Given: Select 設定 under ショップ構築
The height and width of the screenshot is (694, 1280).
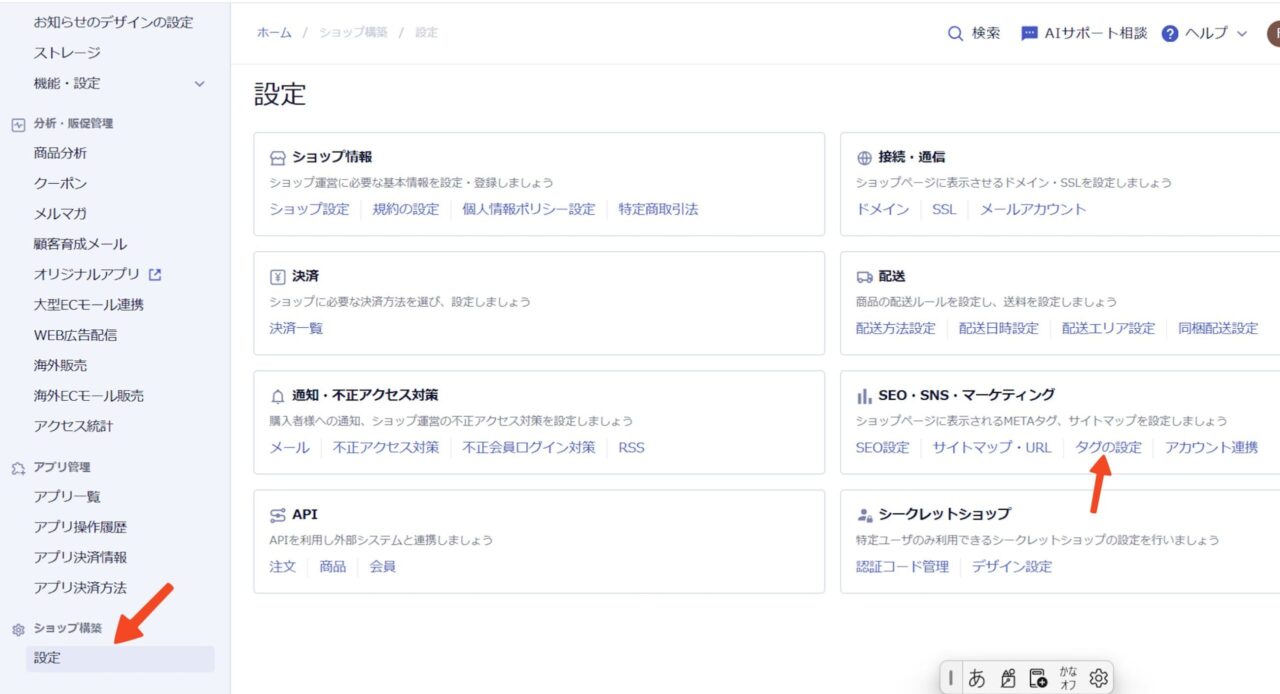Looking at the screenshot, I should (47, 658).
